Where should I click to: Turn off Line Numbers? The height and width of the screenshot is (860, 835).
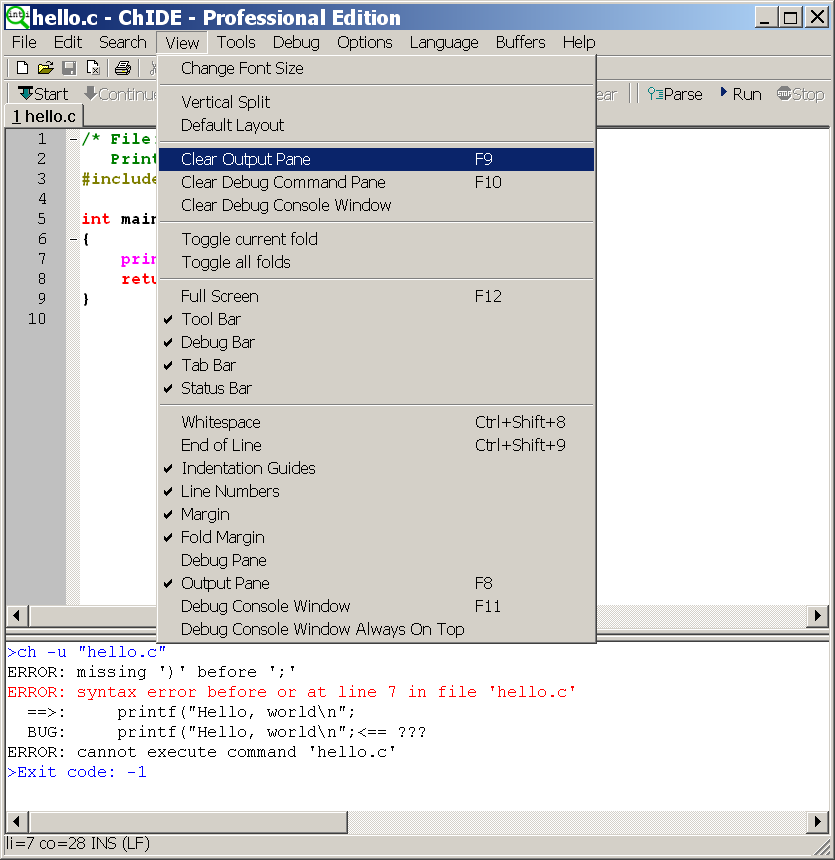coord(376,491)
